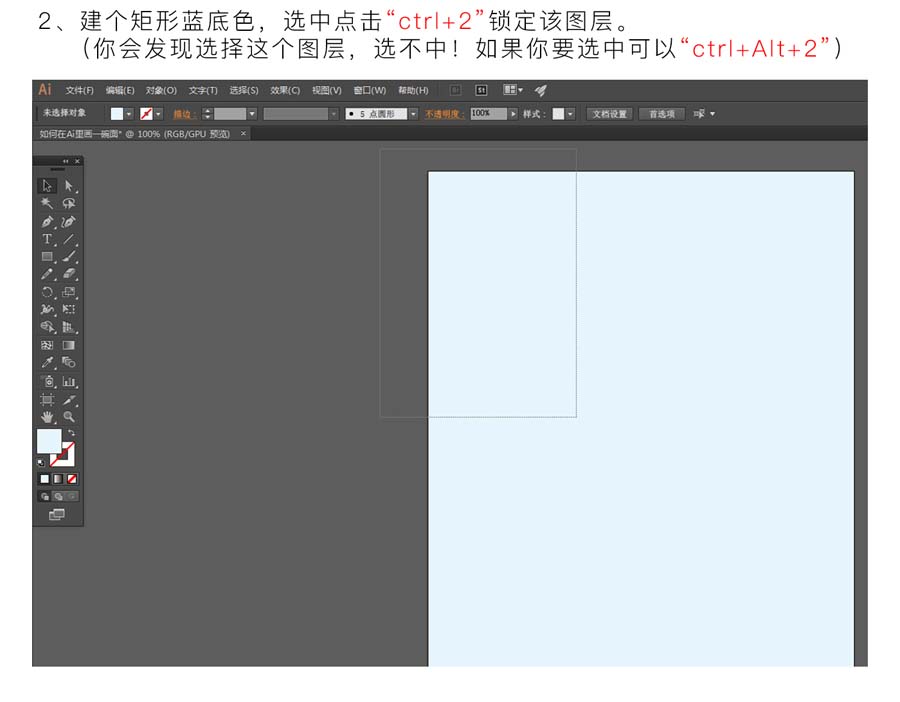Screen dimensions: 900x702
Task: Open the 效果(C) menu
Action: click(x=285, y=90)
